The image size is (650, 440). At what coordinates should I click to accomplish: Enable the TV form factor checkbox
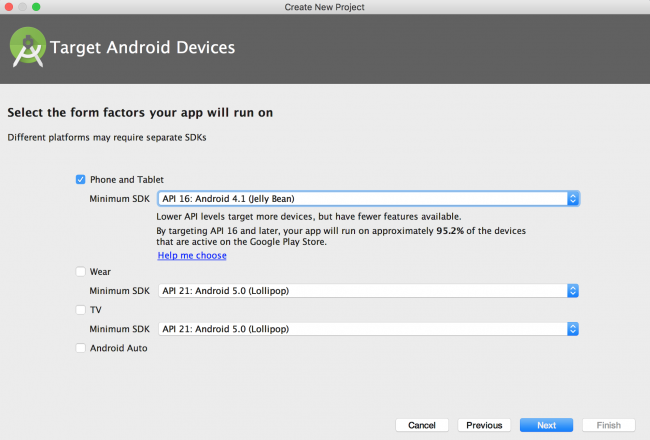80,310
